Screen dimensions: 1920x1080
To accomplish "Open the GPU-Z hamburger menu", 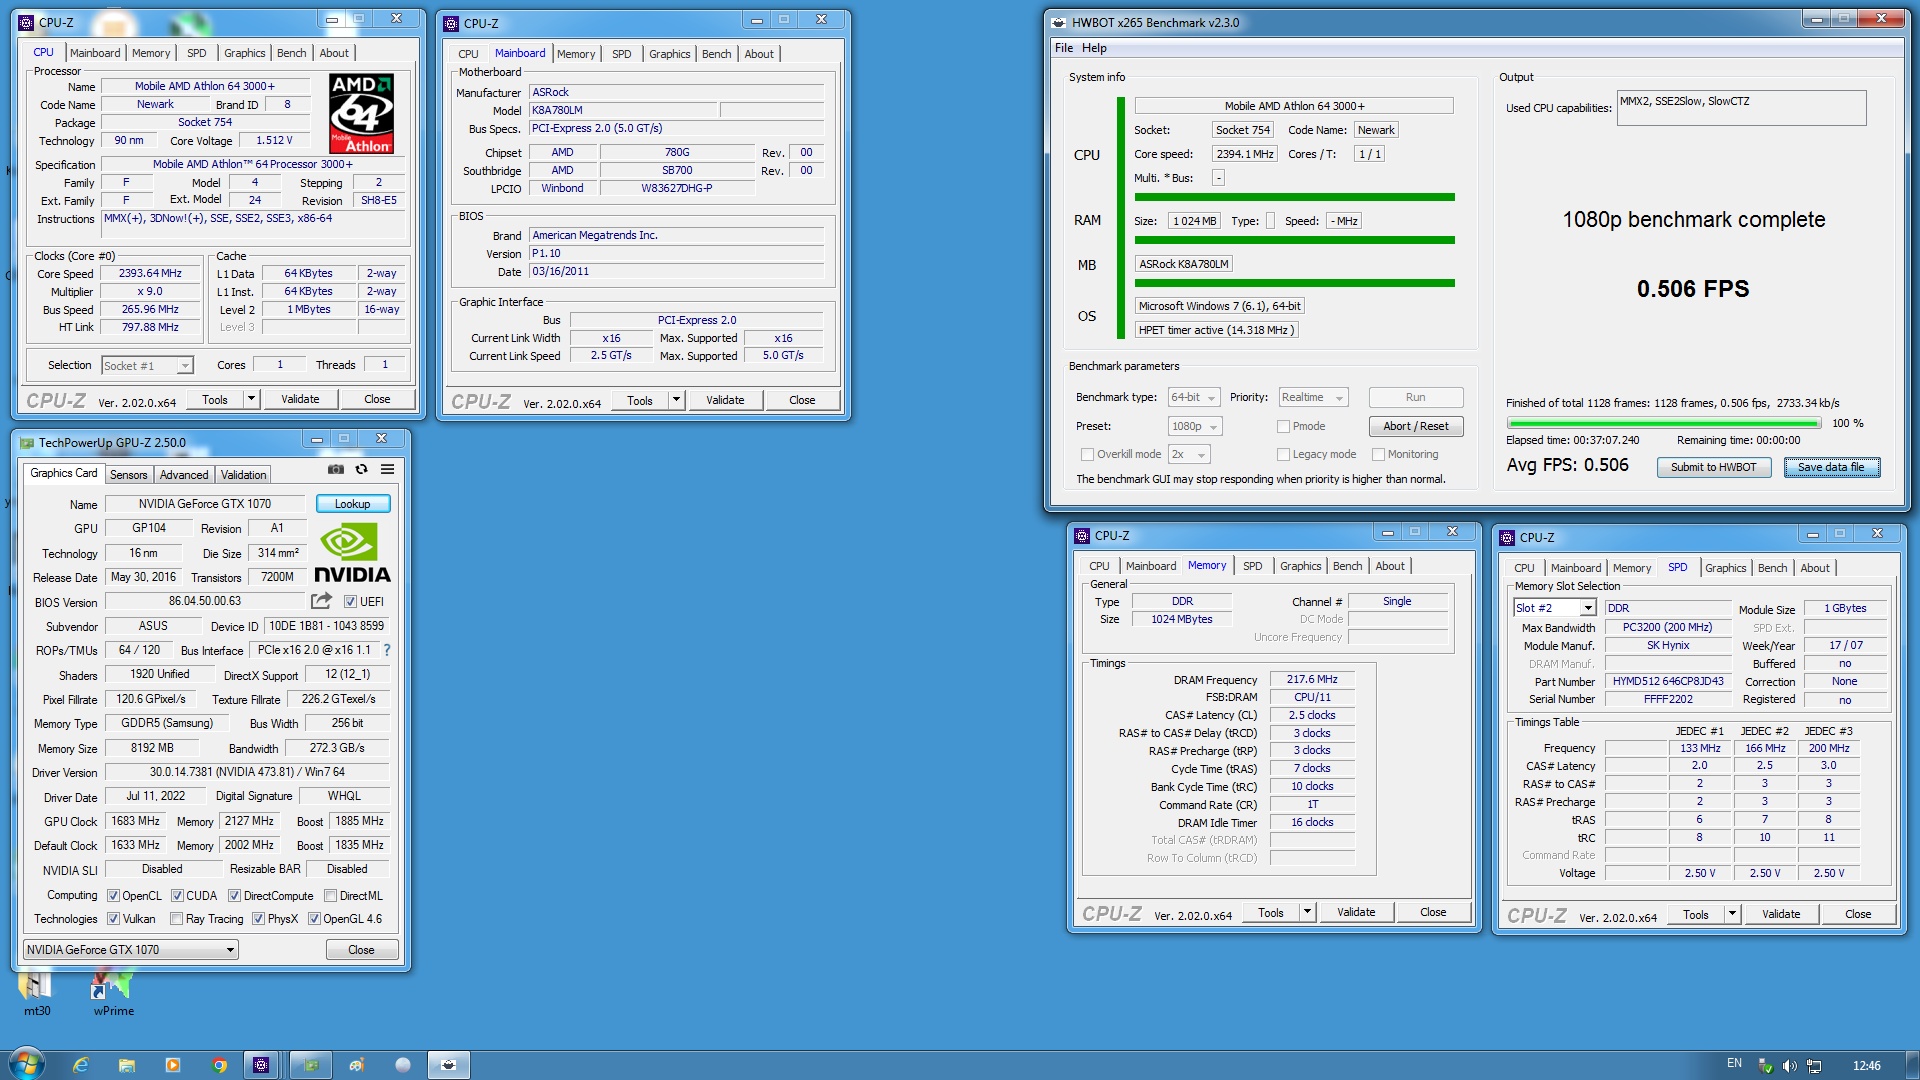I will (387, 469).
